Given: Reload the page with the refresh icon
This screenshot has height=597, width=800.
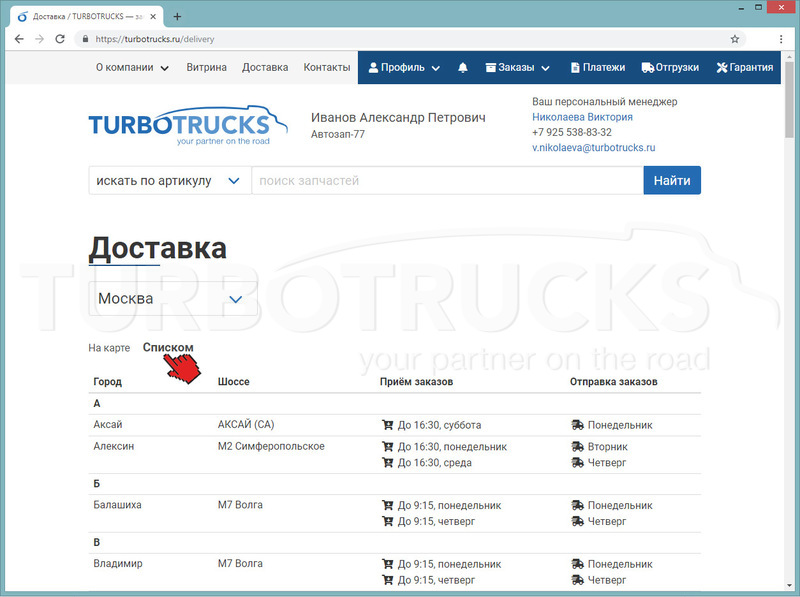Looking at the screenshot, I should tap(60, 39).
